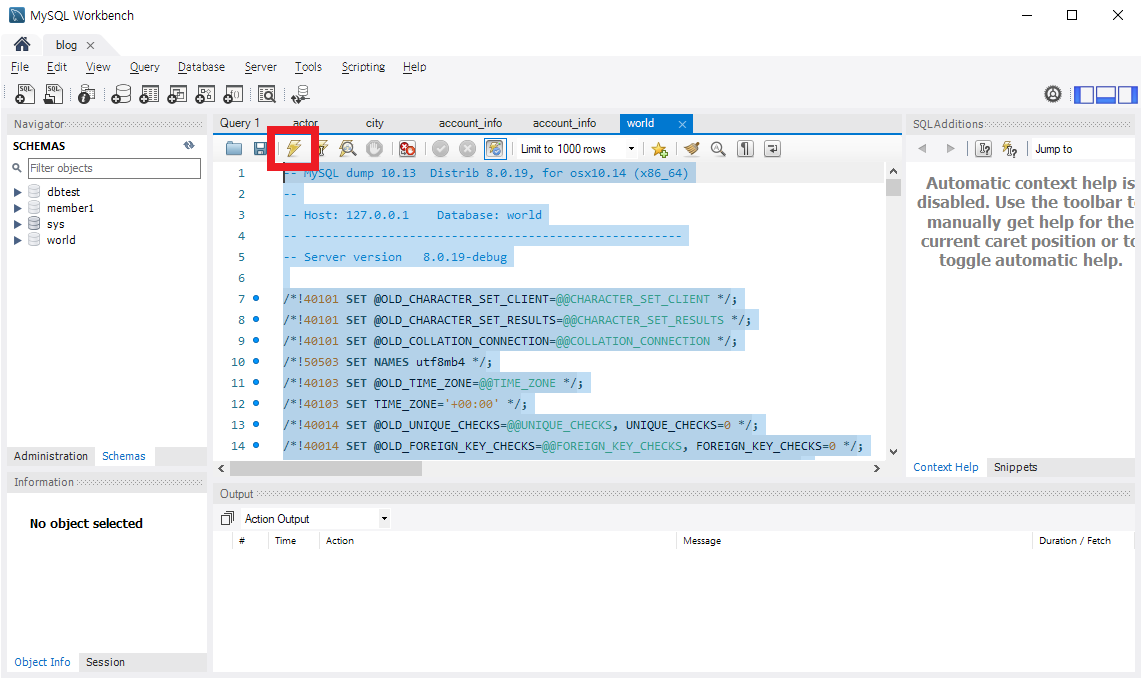Go to the Workbench home screen
This screenshot has height=679, width=1142.
[22, 44]
